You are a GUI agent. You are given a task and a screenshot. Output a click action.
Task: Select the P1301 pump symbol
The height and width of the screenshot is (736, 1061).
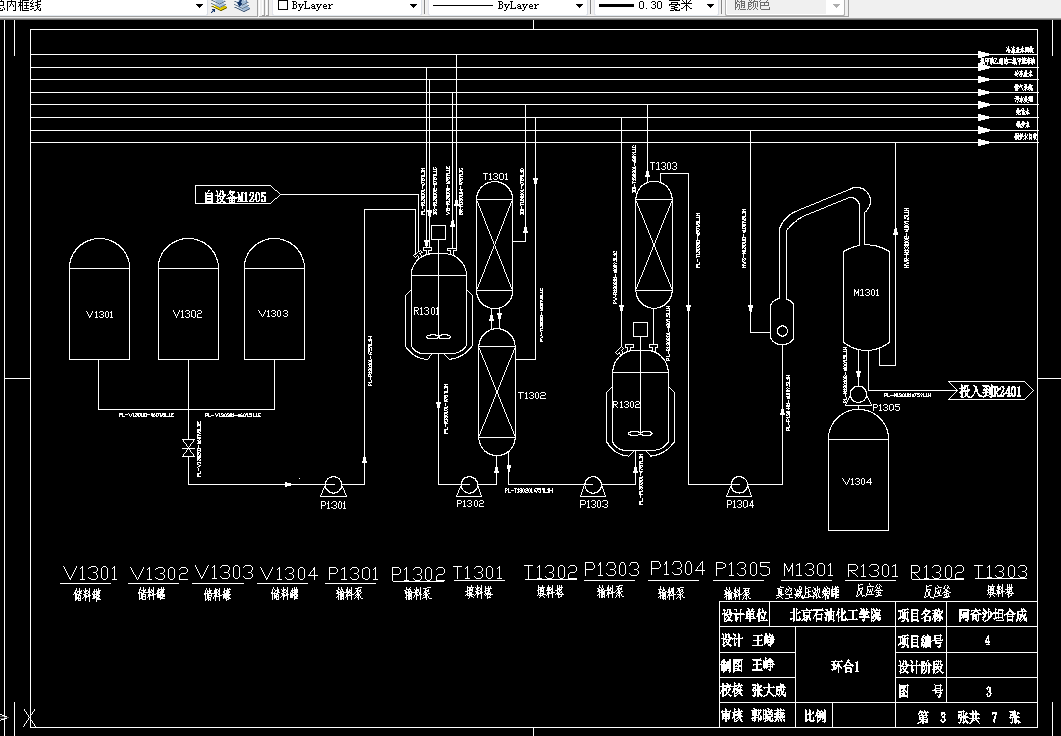click(x=332, y=486)
